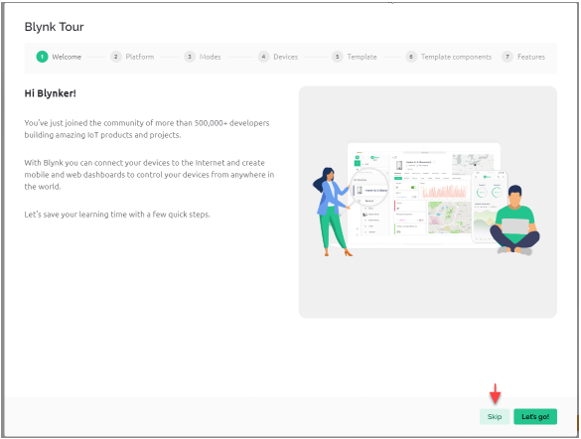581x439 pixels.
Task: Click the green step 1 circle icon
Action: click(x=42, y=57)
